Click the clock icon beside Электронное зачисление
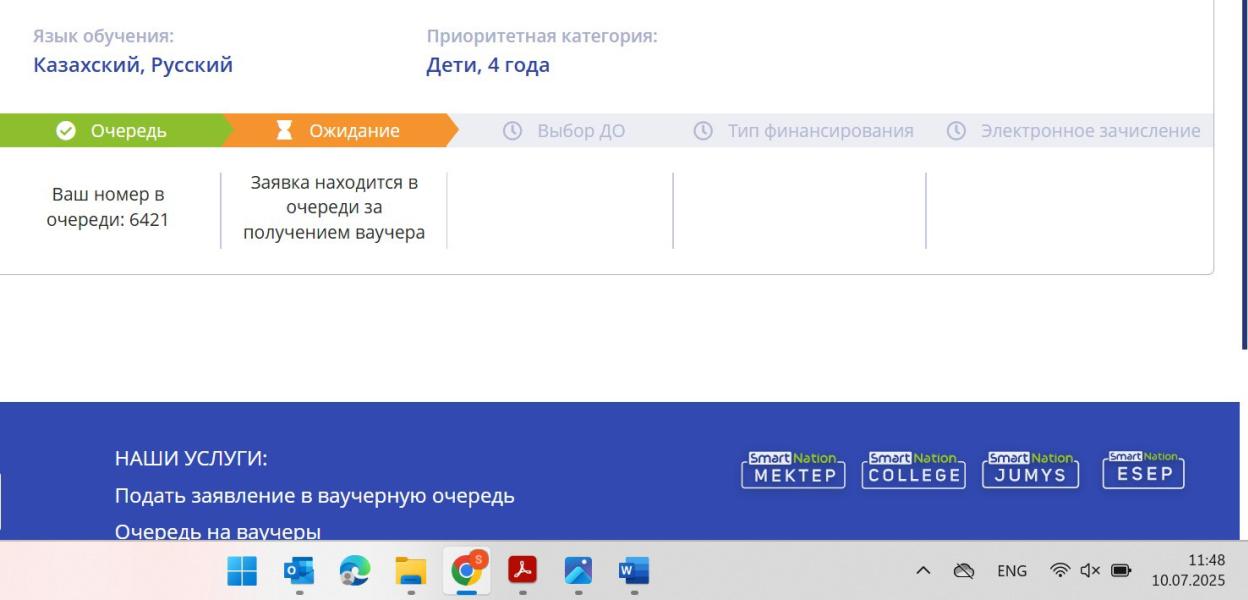The image size is (1248, 600). [x=957, y=131]
